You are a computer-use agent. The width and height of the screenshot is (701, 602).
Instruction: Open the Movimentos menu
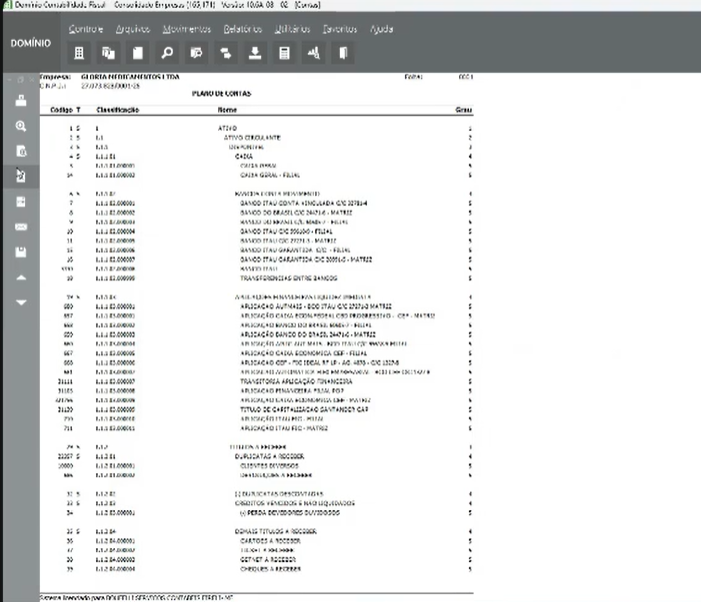186,29
